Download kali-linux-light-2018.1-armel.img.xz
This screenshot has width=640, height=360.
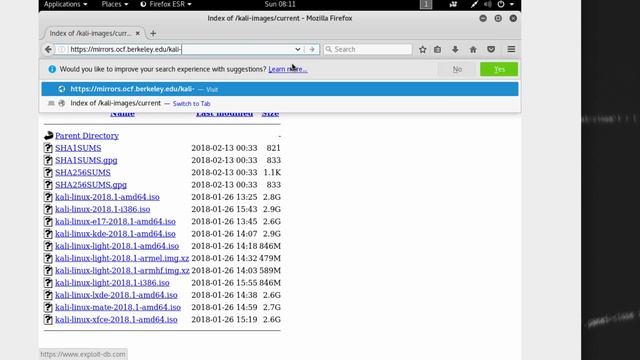[x=122, y=258]
